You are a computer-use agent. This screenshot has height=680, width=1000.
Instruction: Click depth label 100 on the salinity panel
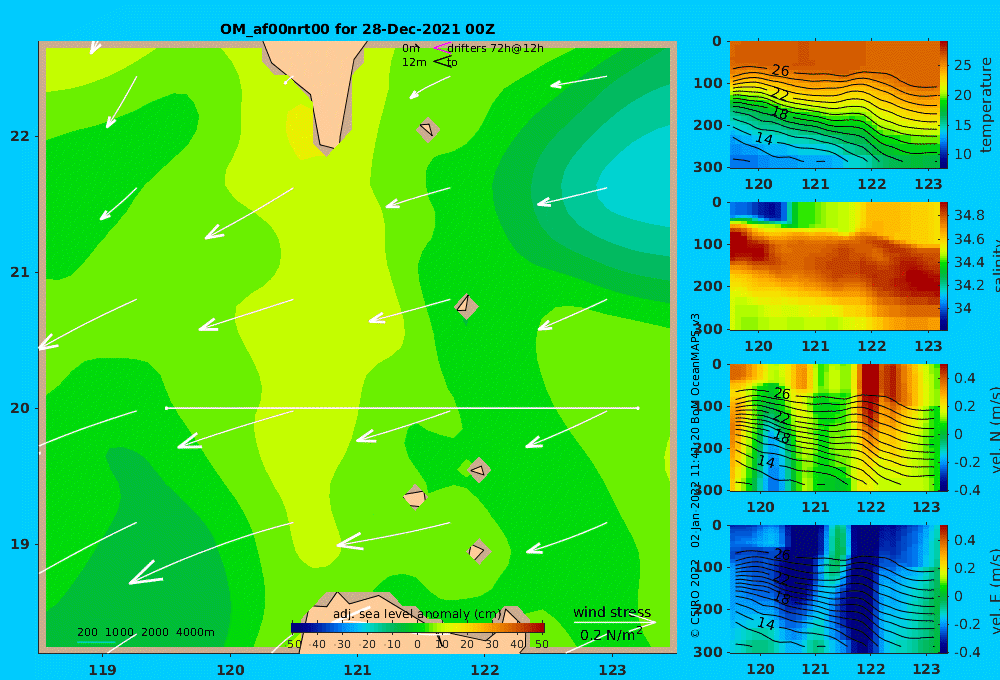[708, 244]
